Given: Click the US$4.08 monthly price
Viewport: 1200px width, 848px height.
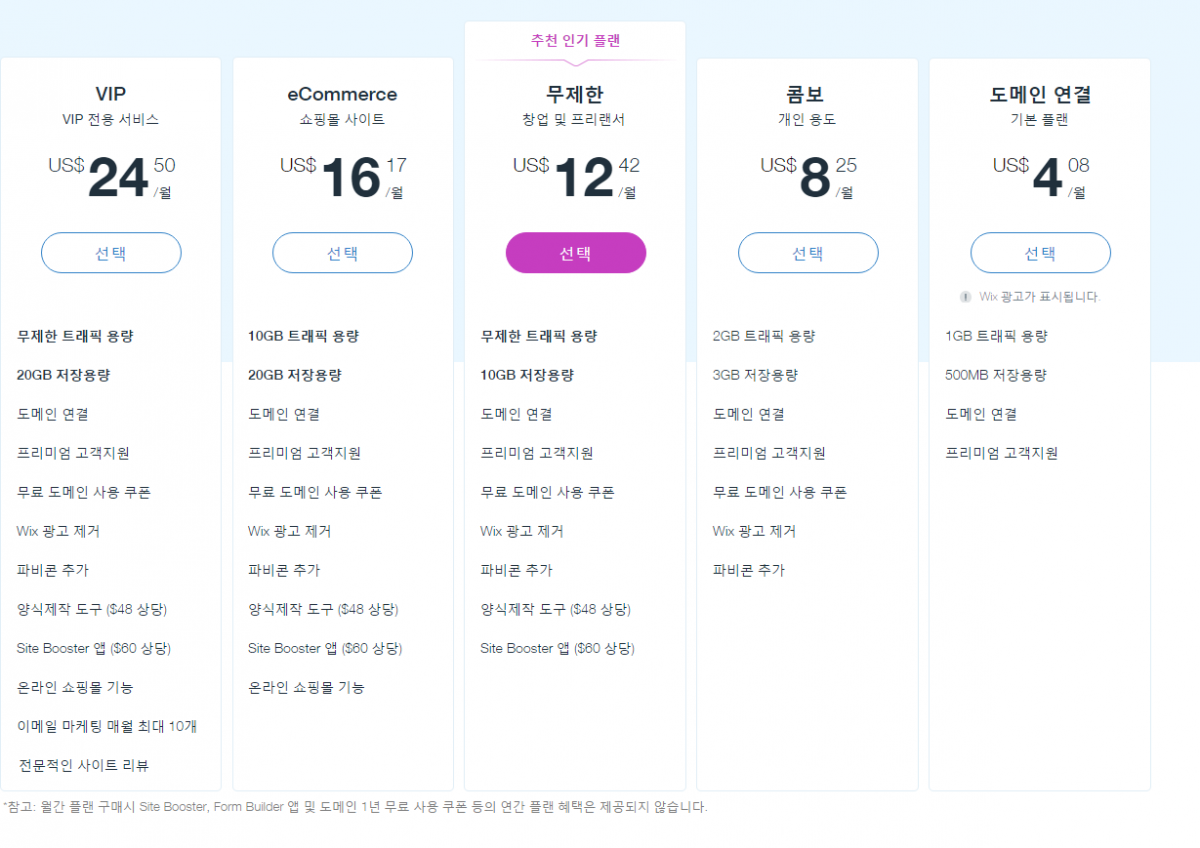Looking at the screenshot, I should click(1040, 178).
